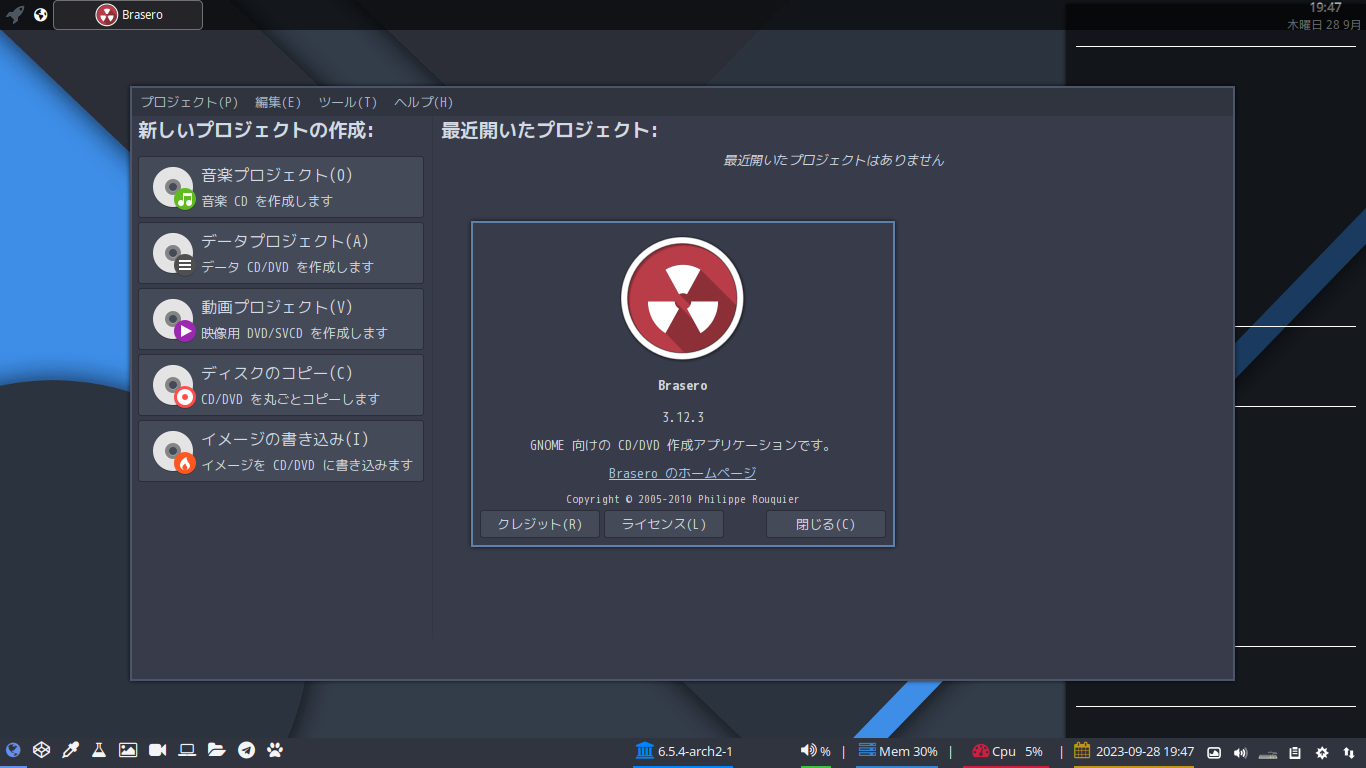Click the globe icon in top panel
1366x768 pixels.
click(41, 15)
